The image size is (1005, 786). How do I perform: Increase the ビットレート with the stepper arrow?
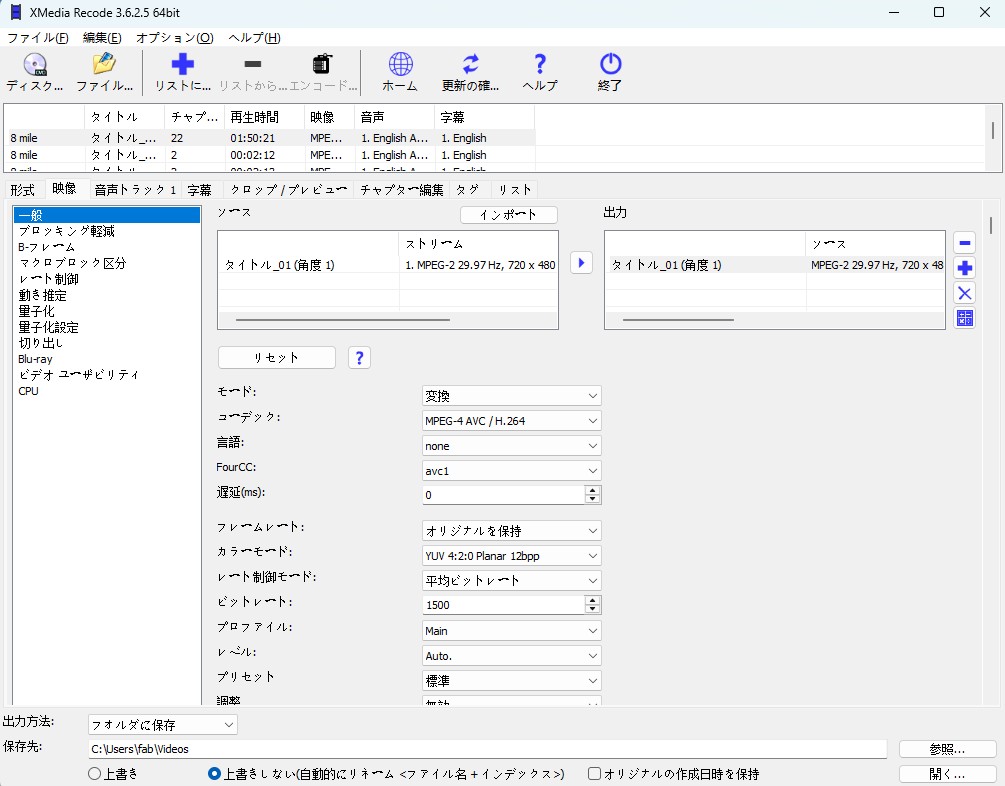tap(593, 599)
